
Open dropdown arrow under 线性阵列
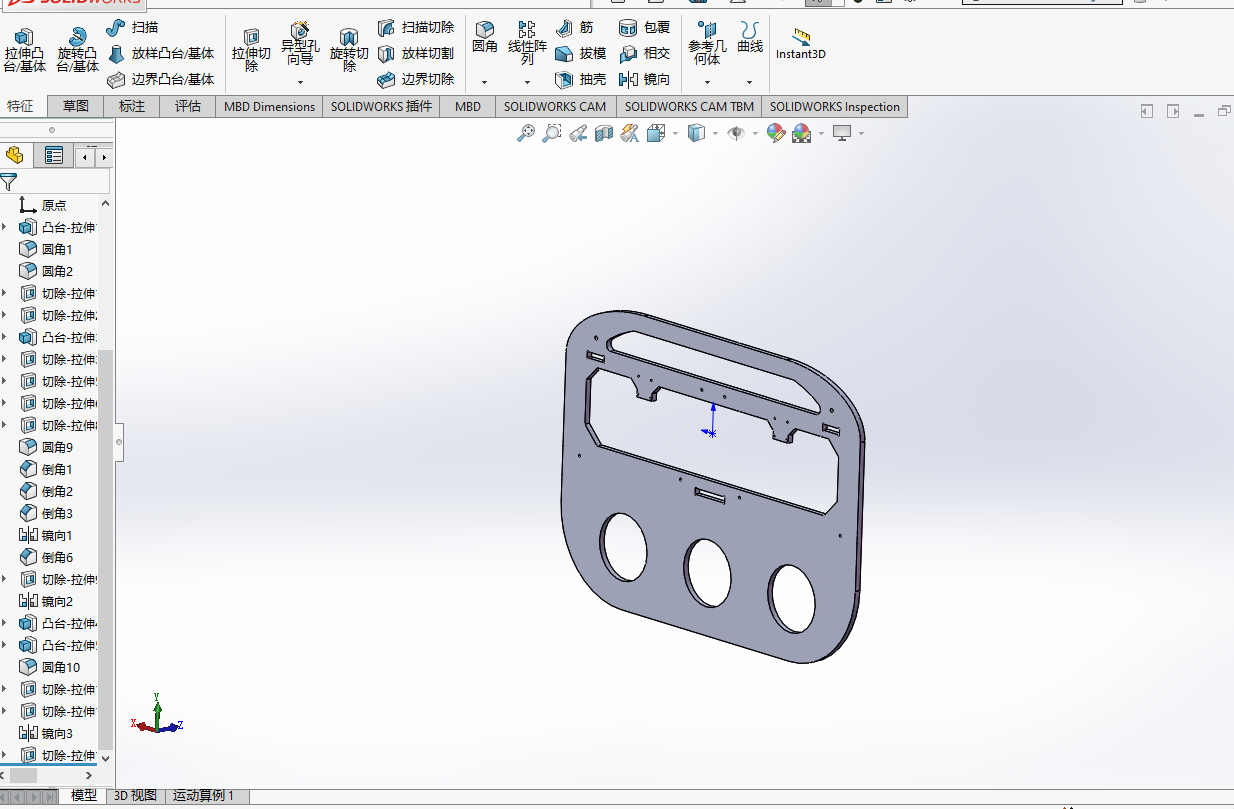[527, 82]
